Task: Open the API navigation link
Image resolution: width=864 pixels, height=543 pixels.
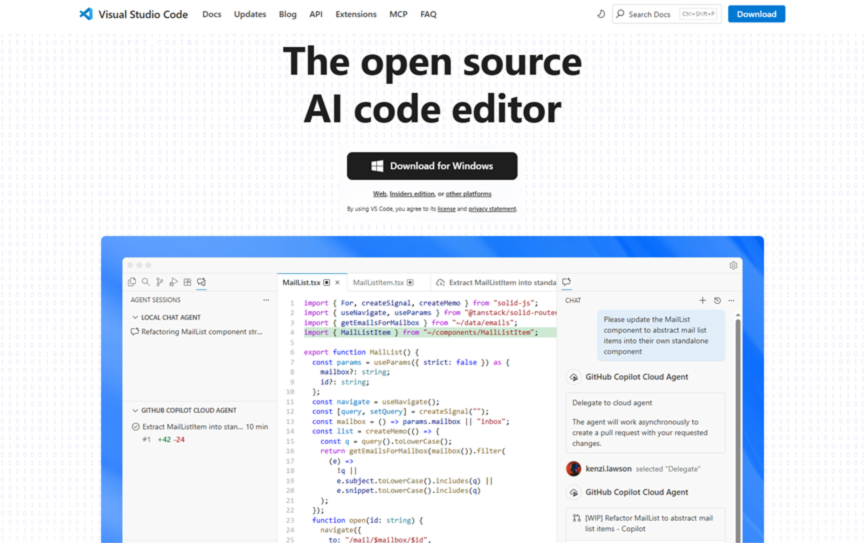Action: point(316,14)
